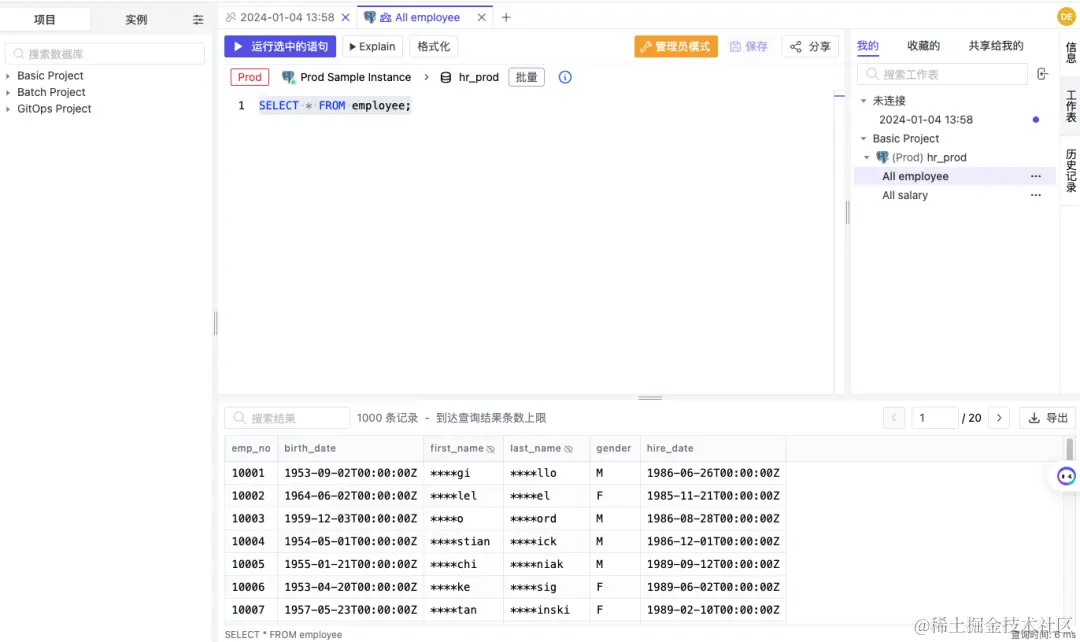The image size is (1080, 642).
Task: Expand the Basic Project tree node
Action: tap(8, 76)
